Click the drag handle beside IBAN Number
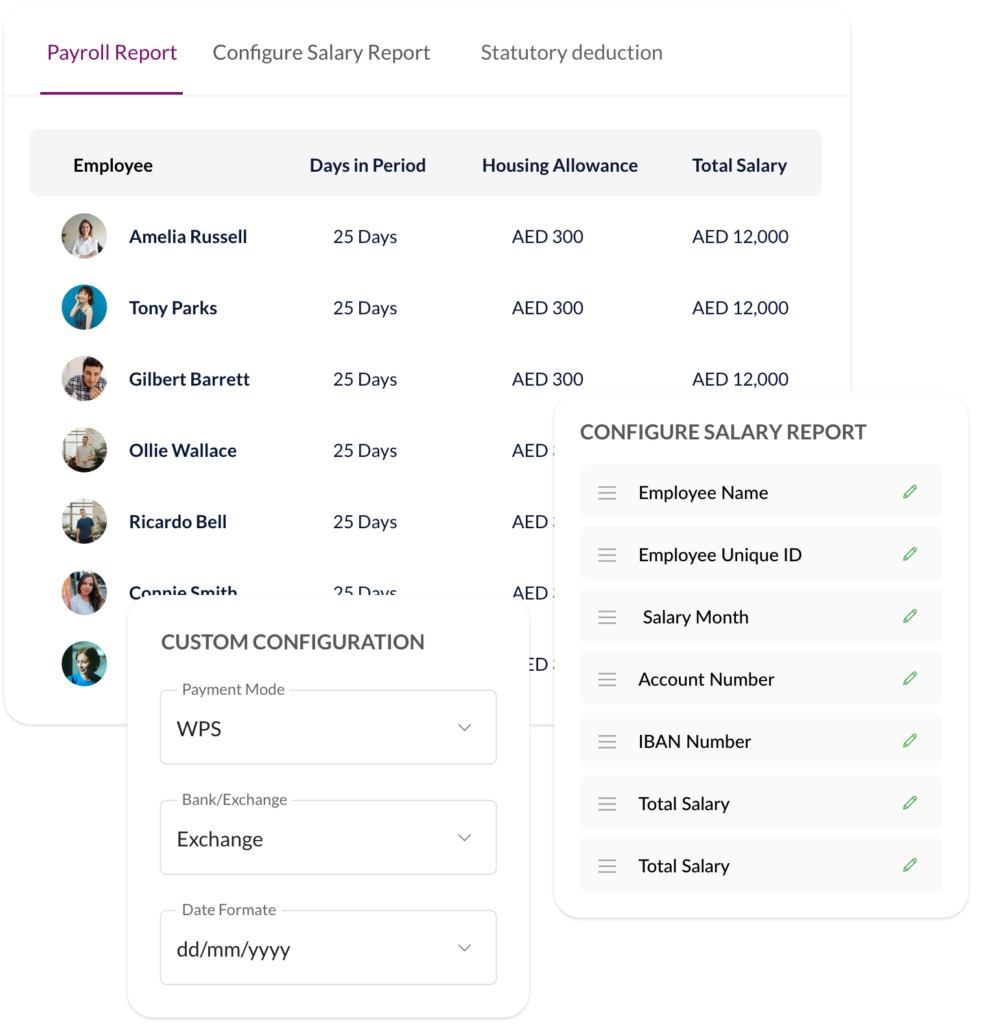This screenshot has height=1024, width=983. click(607, 740)
